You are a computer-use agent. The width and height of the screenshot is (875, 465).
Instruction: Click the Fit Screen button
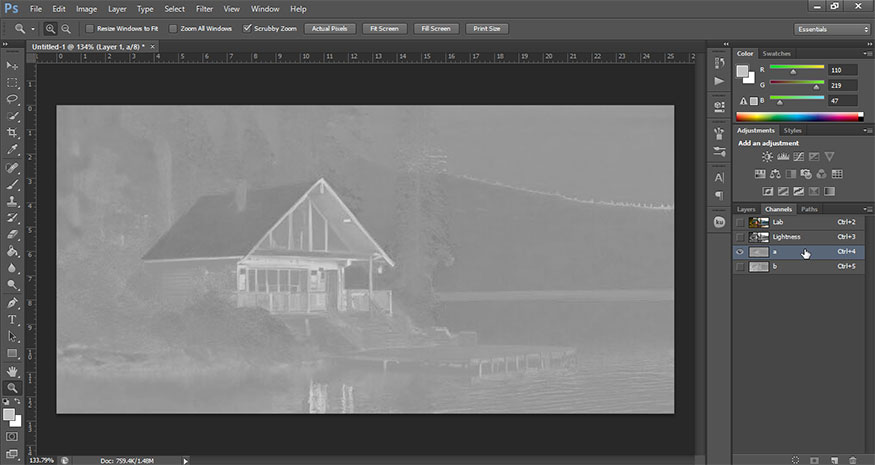pos(383,29)
